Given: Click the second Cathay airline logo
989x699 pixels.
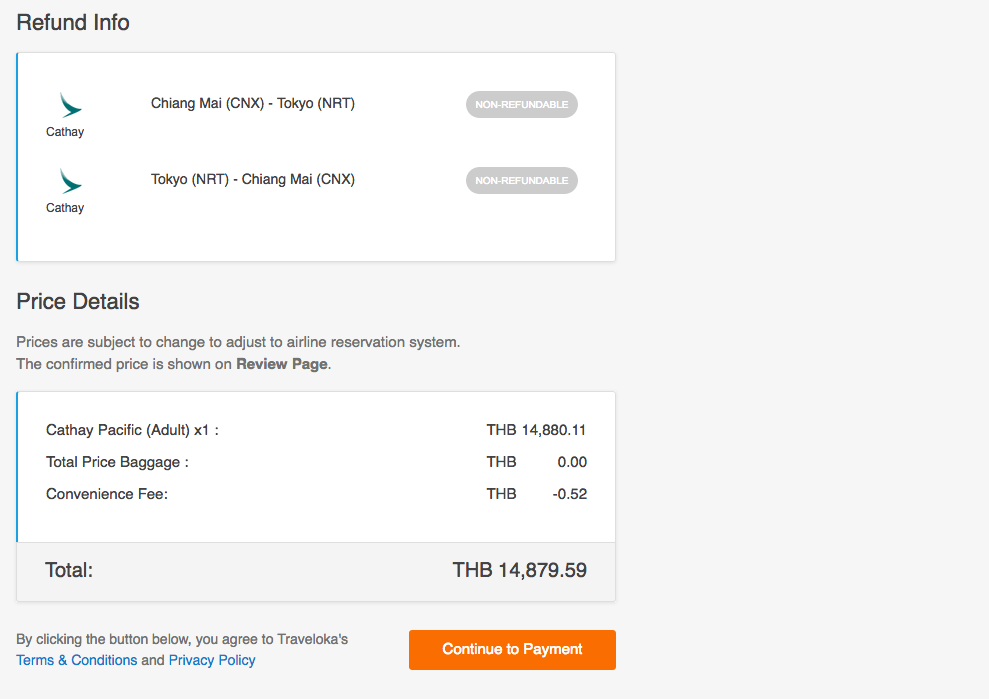Looking at the screenshot, I should [70, 181].
